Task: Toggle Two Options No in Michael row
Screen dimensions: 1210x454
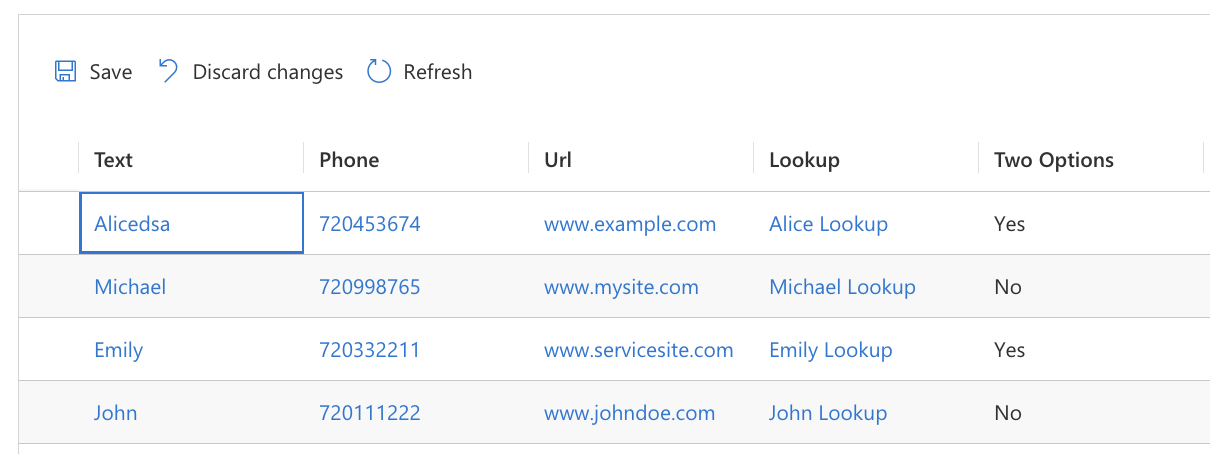Action: click(x=1008, y=287)
